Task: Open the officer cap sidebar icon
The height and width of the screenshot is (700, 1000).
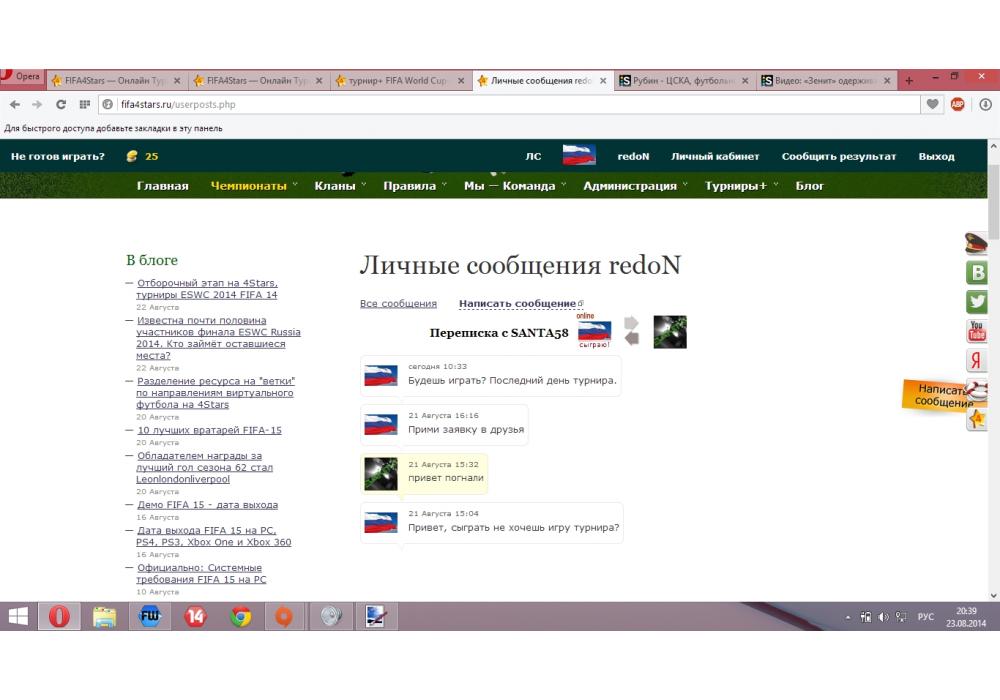Action: pyautogui.click(x=977, y=243)
